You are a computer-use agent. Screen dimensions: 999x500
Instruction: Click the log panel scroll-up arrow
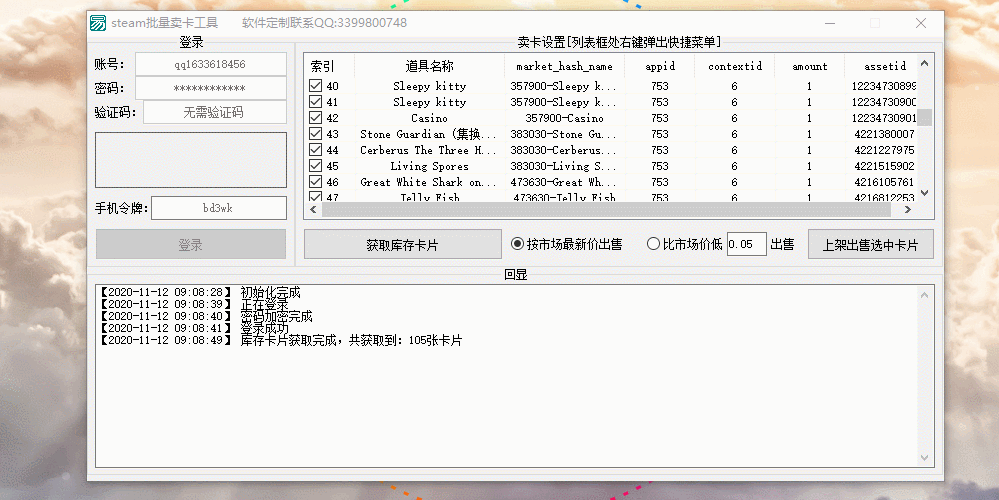[924, 295]
